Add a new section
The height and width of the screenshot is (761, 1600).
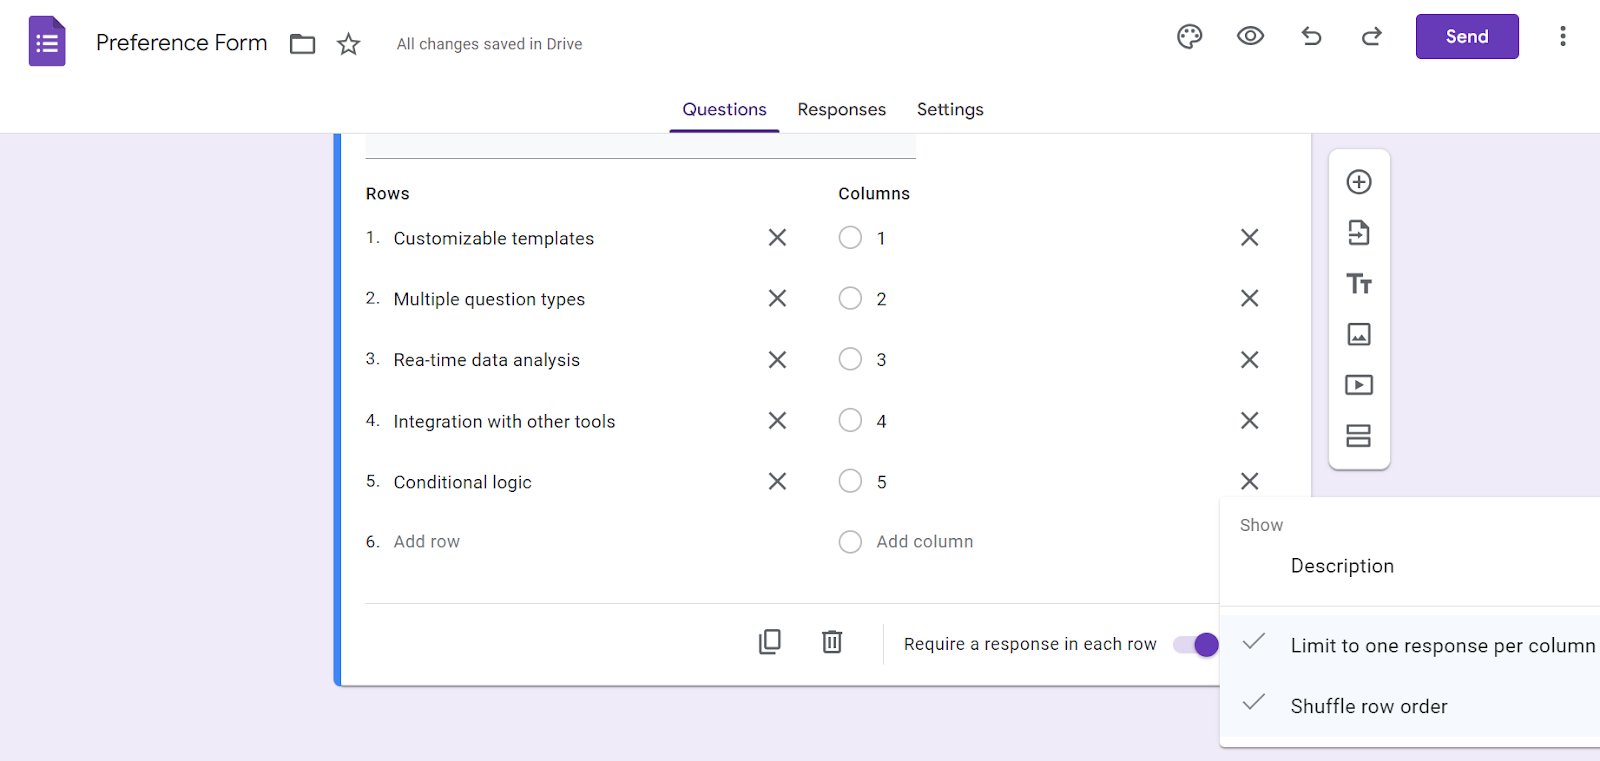tap(1358, 436)
